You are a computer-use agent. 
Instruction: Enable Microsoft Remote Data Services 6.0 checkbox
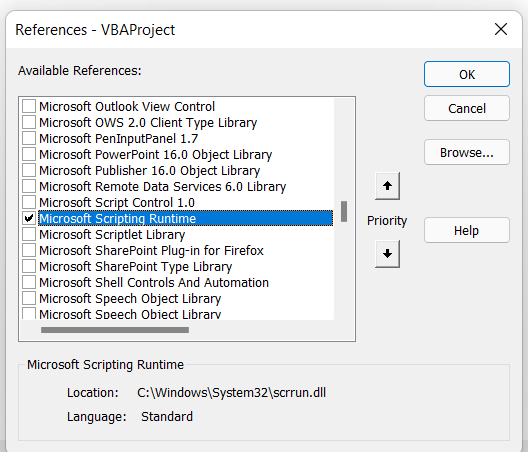tap(29, 186)
